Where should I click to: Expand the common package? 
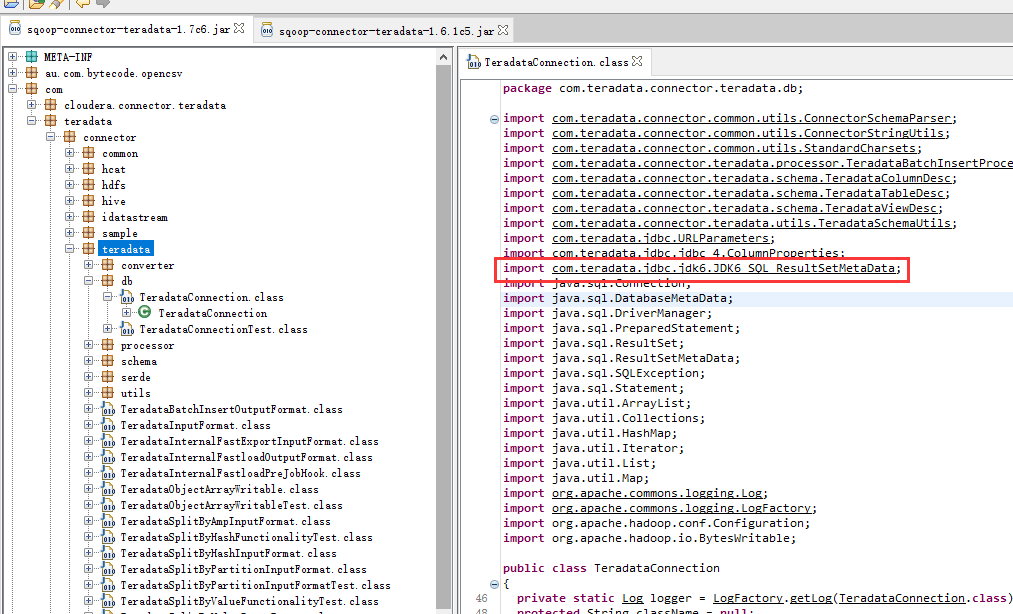tap(69, 153)
